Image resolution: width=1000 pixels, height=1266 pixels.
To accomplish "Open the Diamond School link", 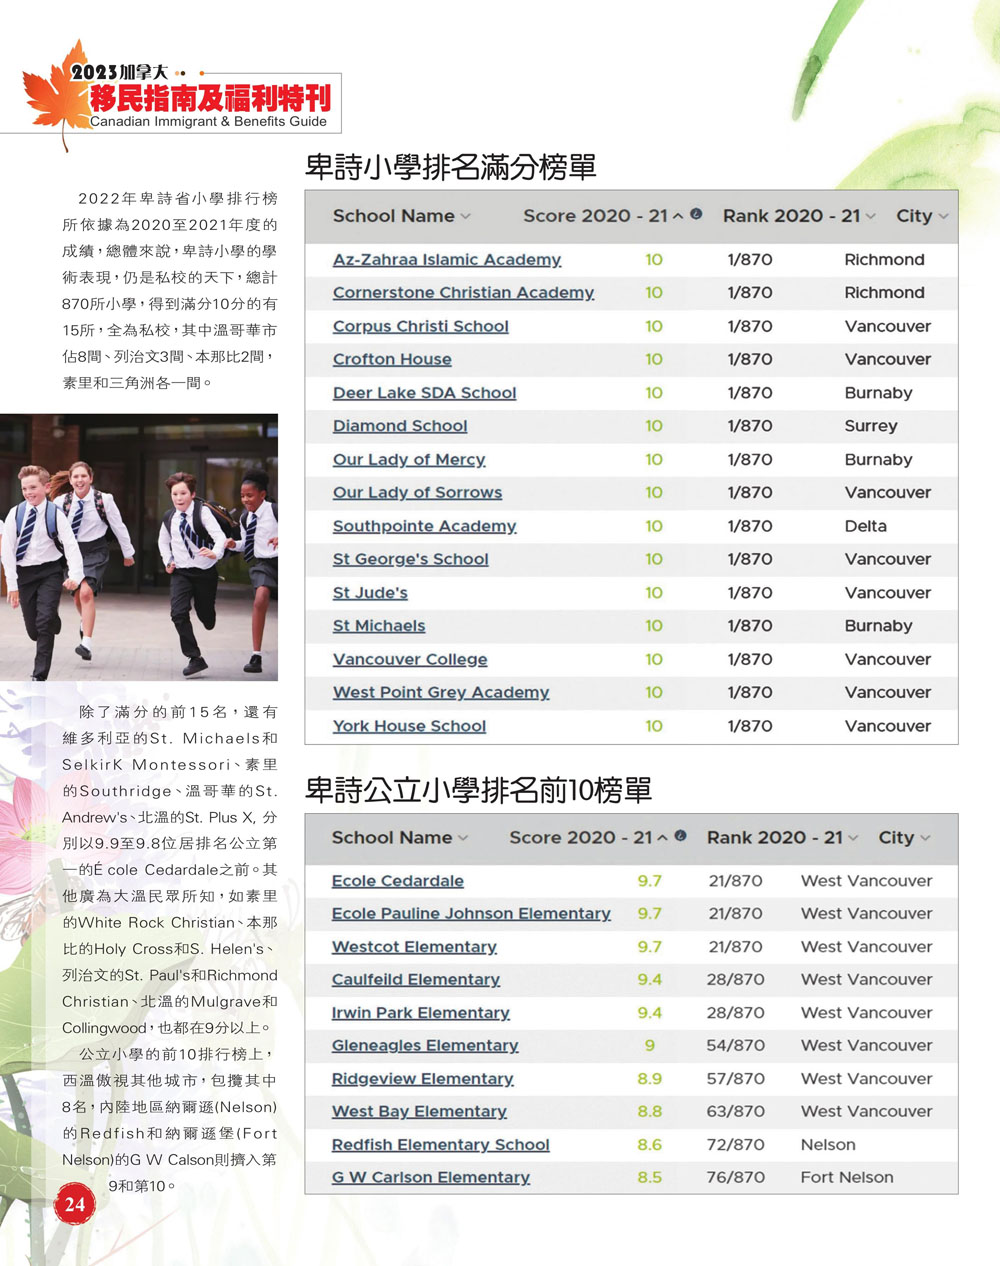I will point(400,426).
